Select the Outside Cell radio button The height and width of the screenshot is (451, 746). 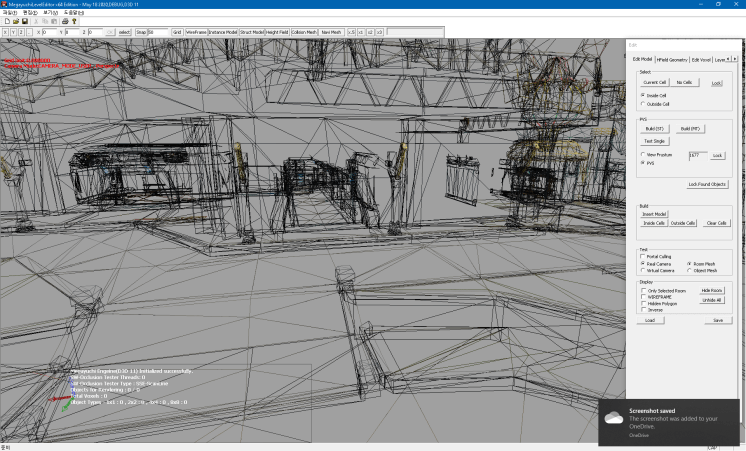point(643,103)
